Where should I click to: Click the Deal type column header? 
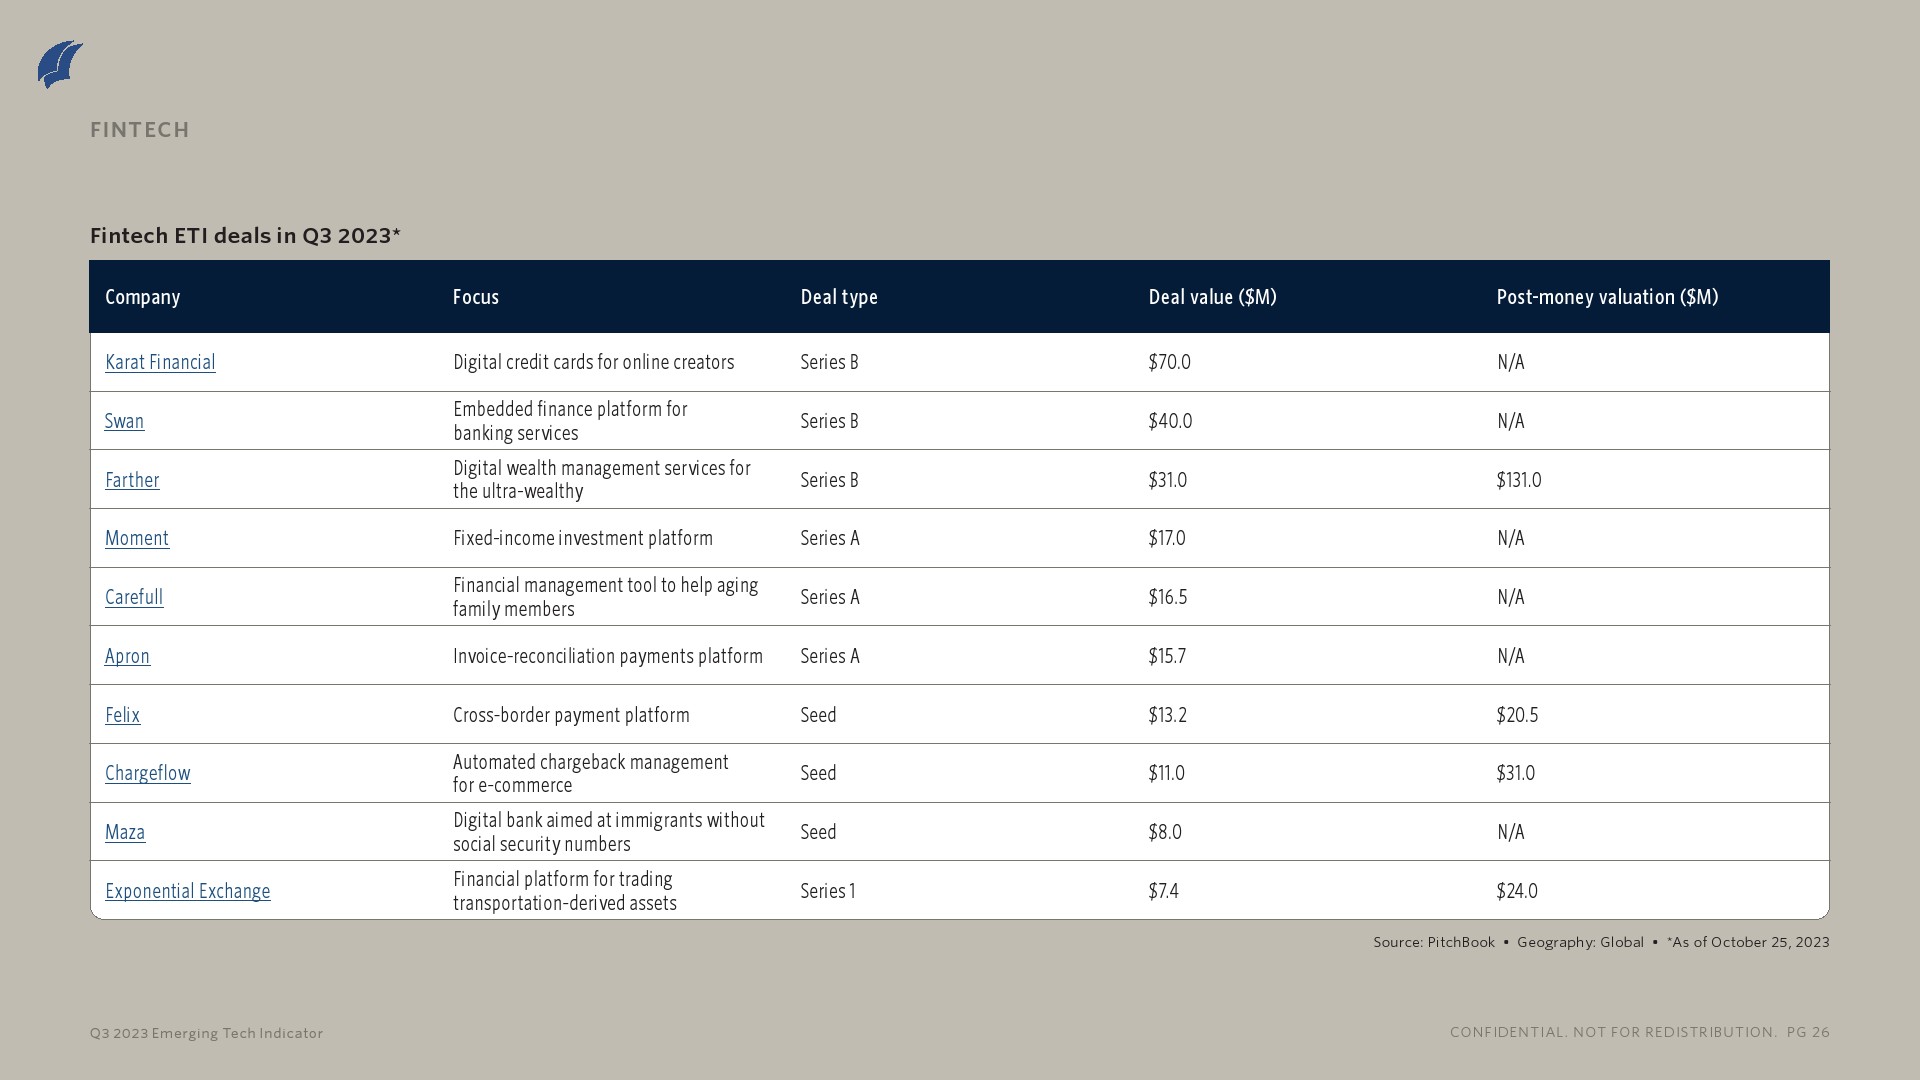pyautogui.click(x=838, y=297)
